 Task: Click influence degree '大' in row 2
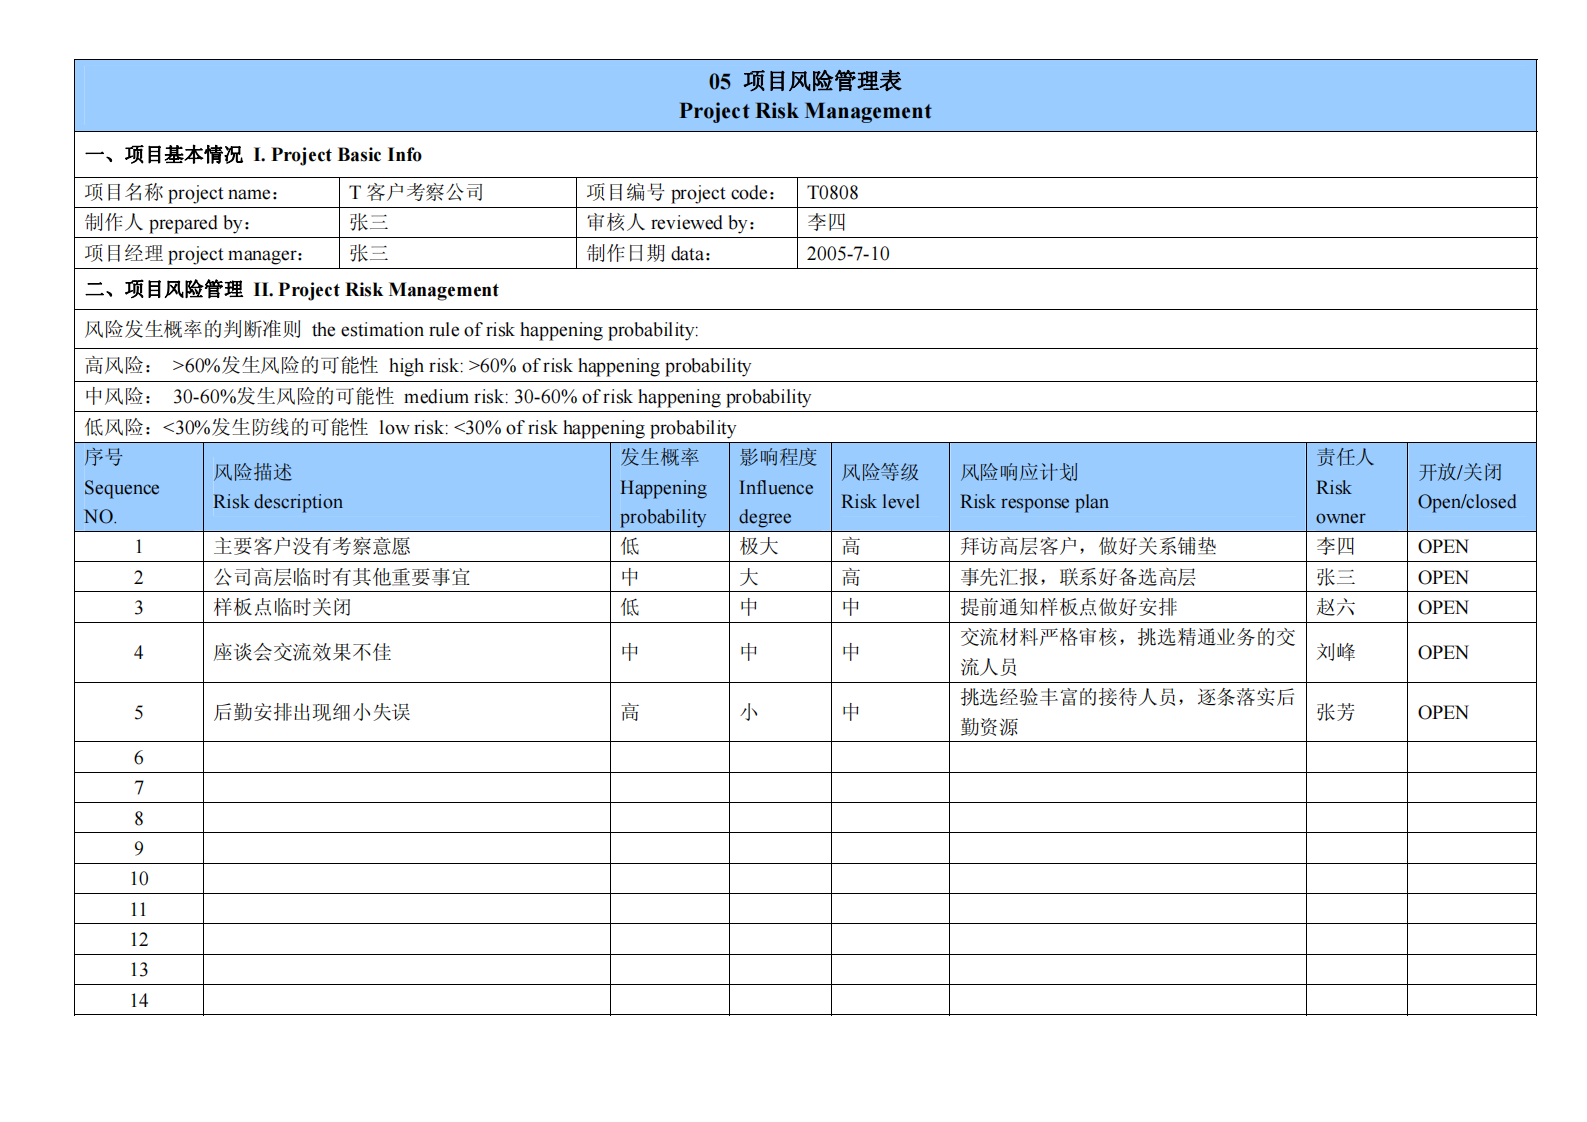click(749, 578)
